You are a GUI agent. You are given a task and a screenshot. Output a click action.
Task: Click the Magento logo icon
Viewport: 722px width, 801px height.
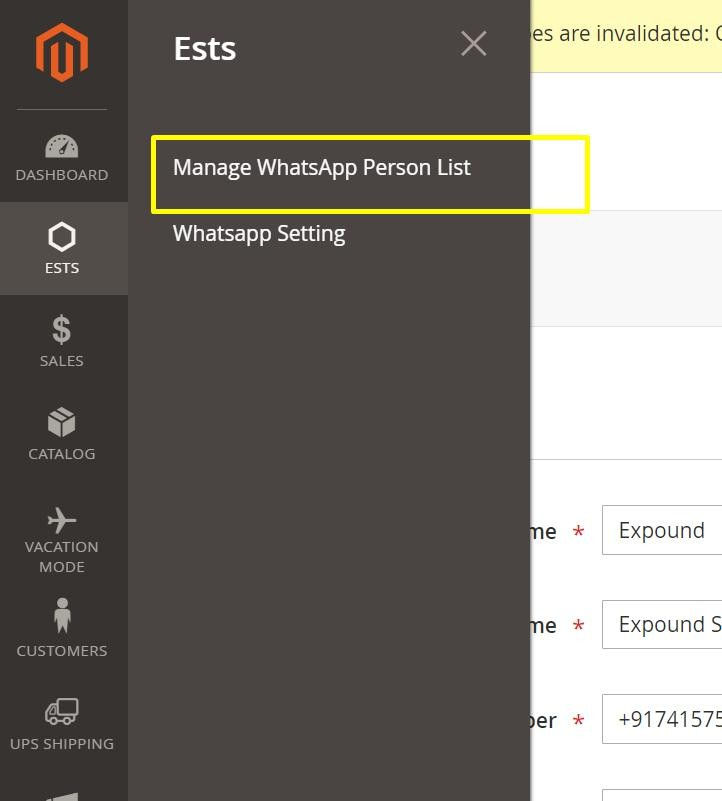(62, 52)
